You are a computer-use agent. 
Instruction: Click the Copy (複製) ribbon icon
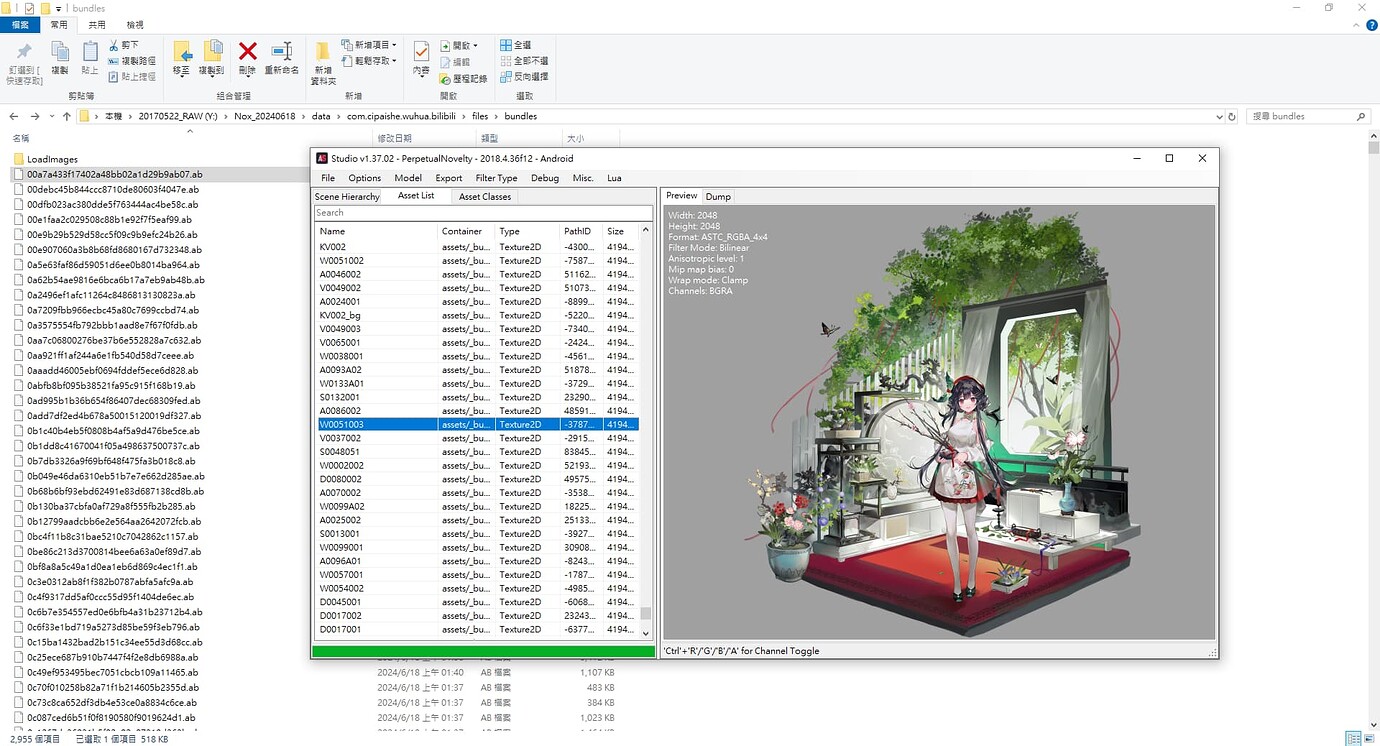[60, 52]
